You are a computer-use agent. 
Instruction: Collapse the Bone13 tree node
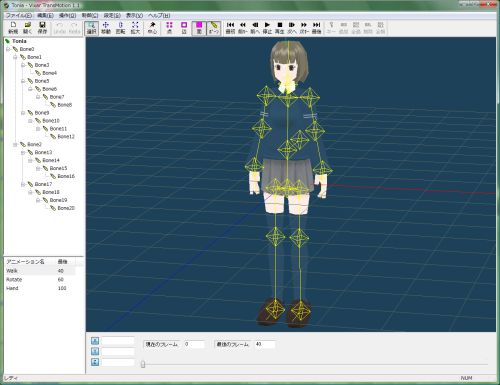point(23,152)
